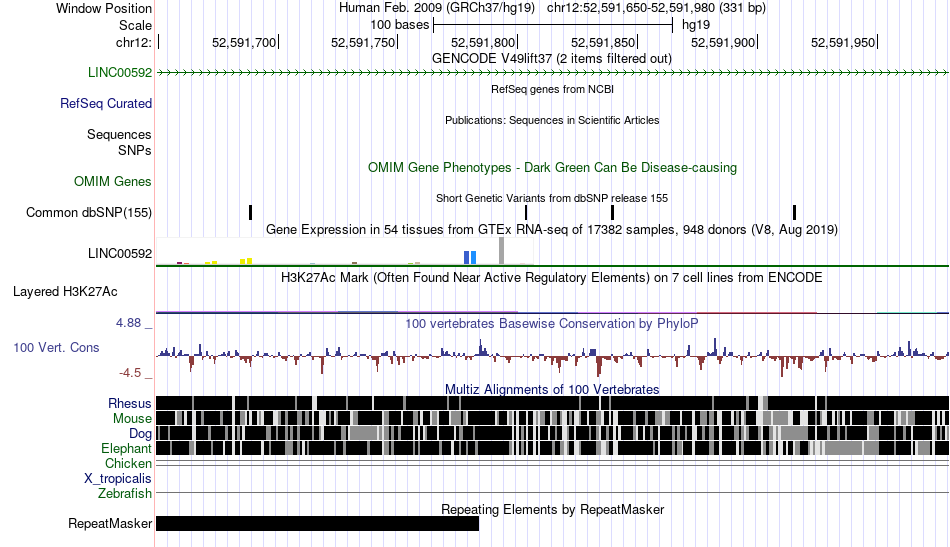
Task: Click the H3K27Ac Mark ENCODE track title
Action: 552,278
